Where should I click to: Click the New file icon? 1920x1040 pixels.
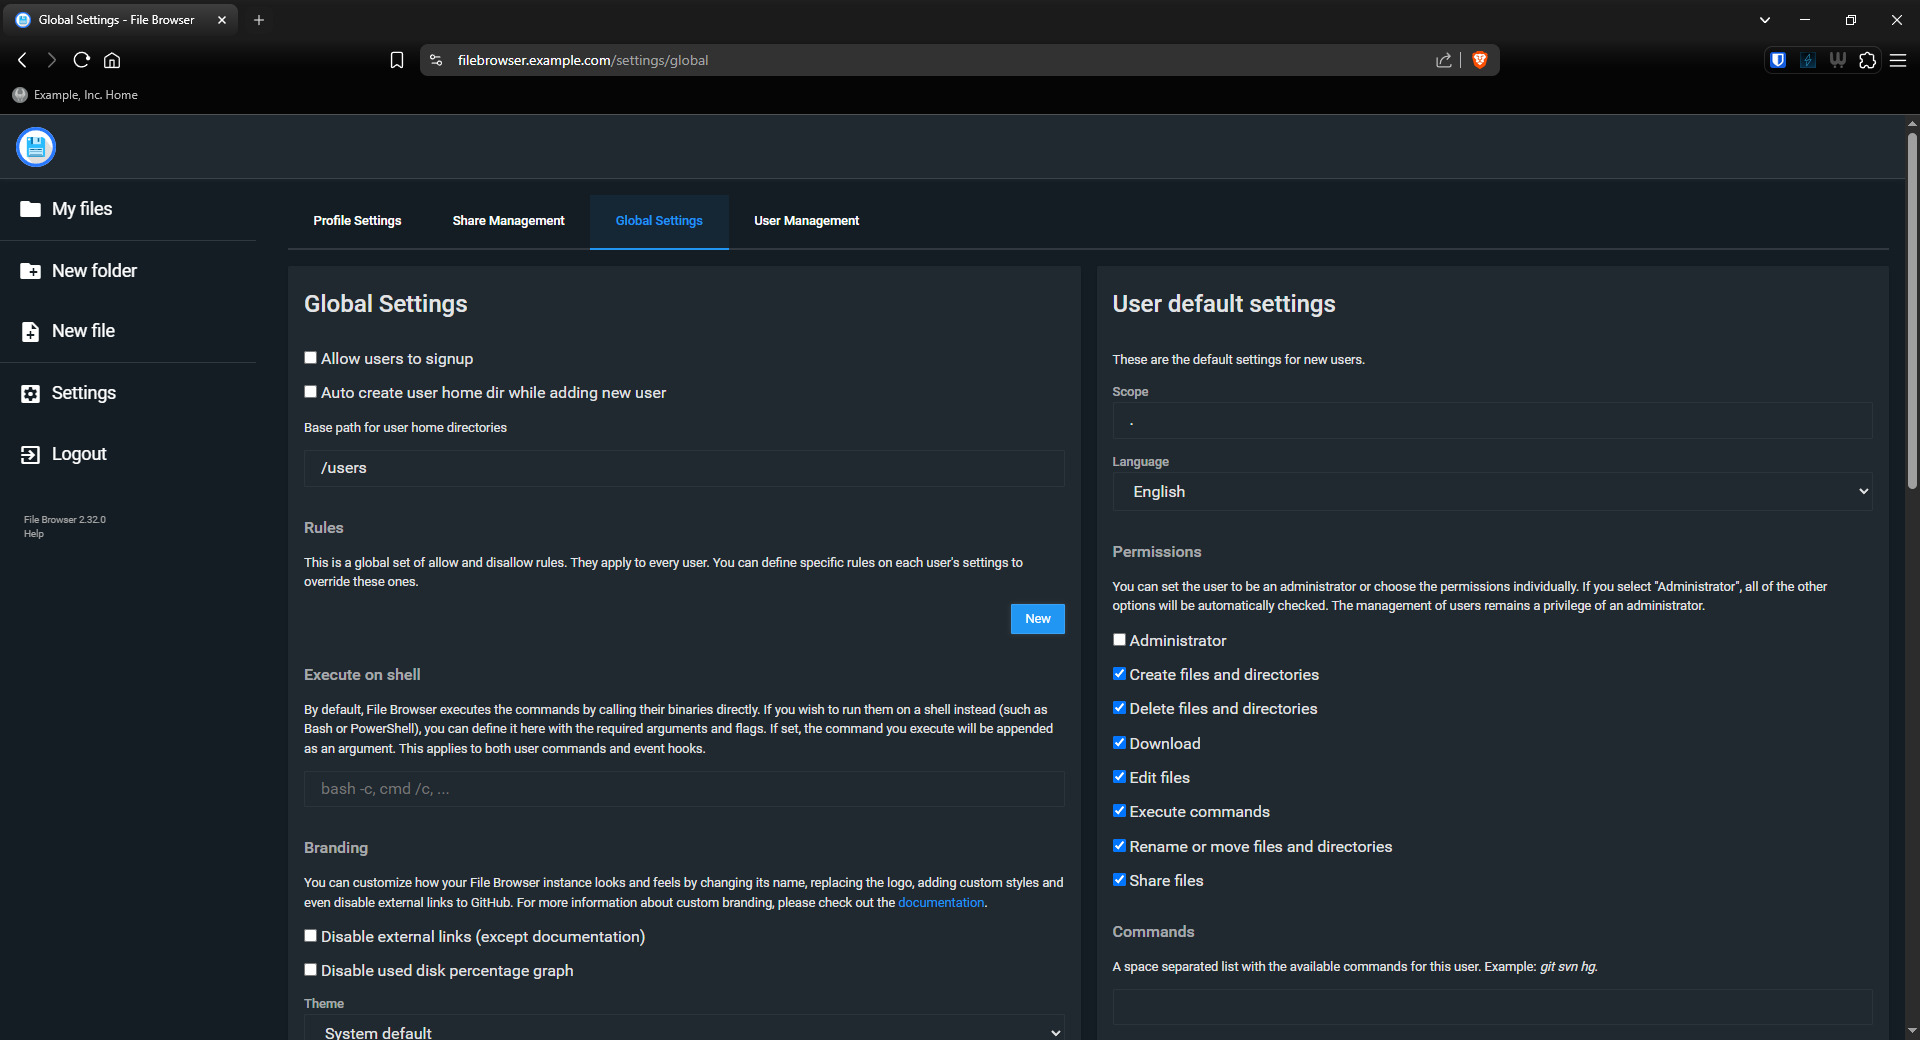(31, 331)
